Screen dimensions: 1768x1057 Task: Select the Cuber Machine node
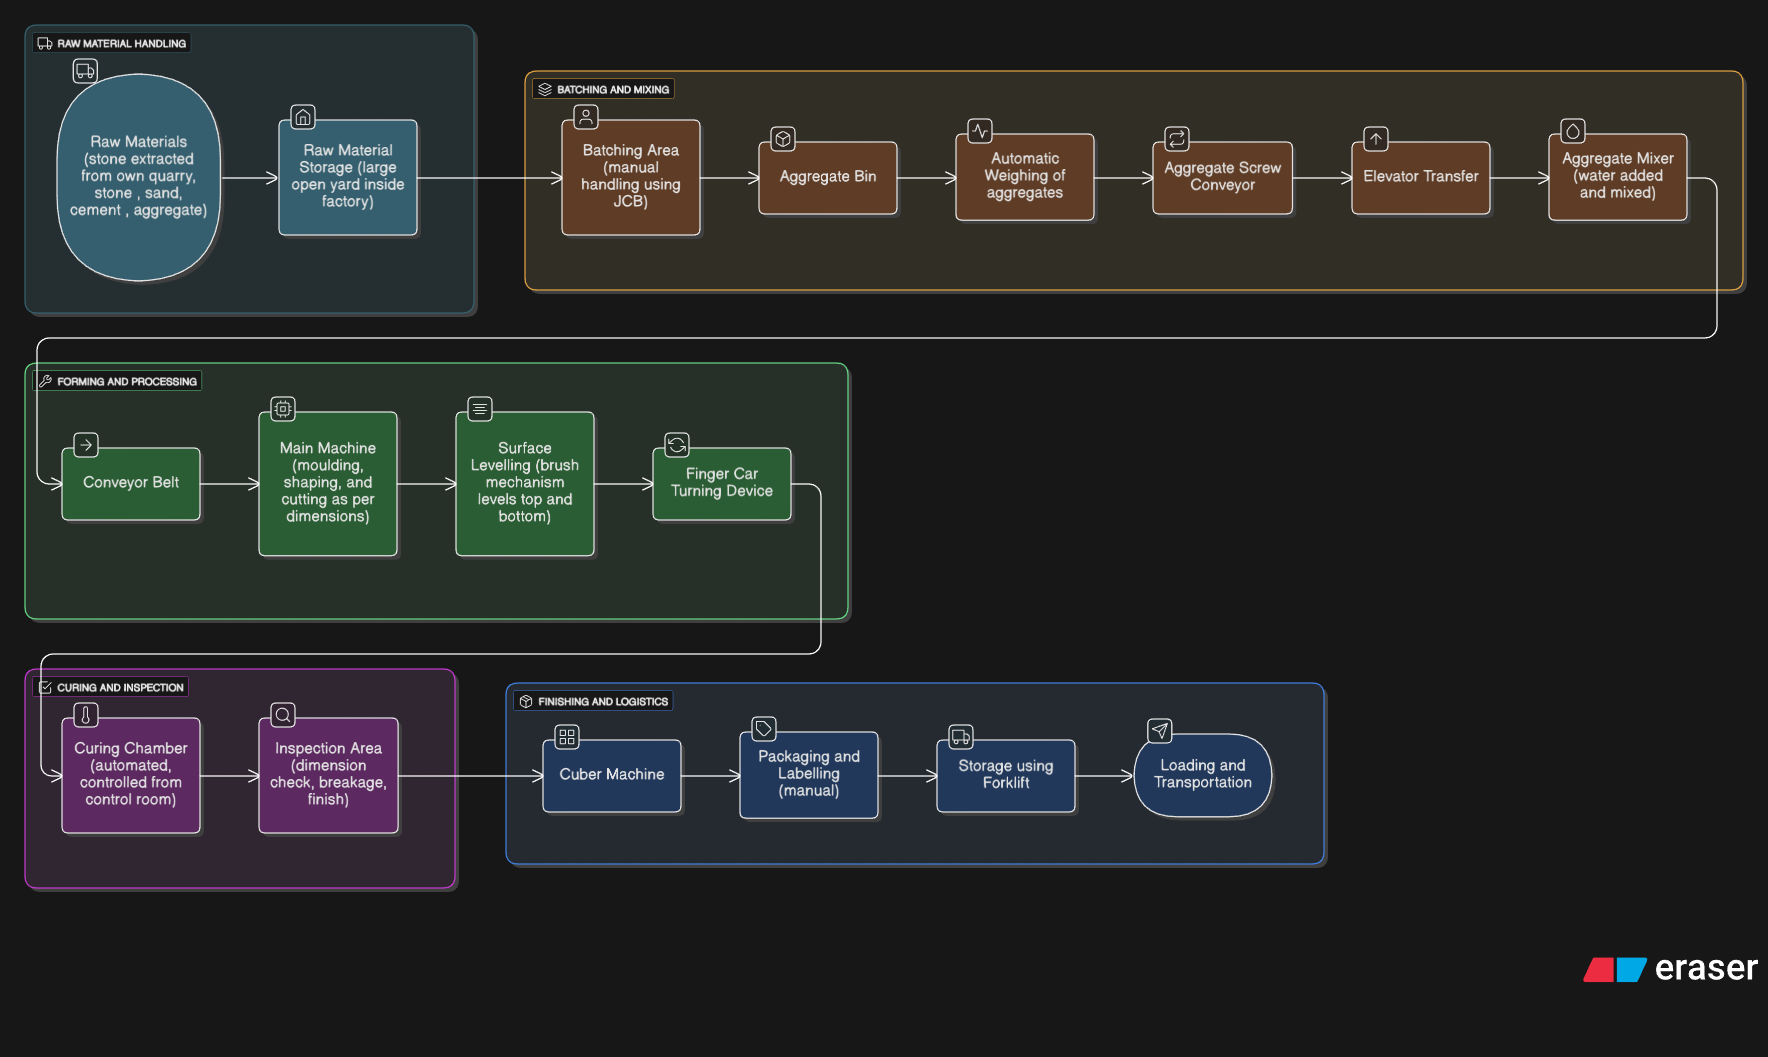pyautogui.click(x=612, y=775)
